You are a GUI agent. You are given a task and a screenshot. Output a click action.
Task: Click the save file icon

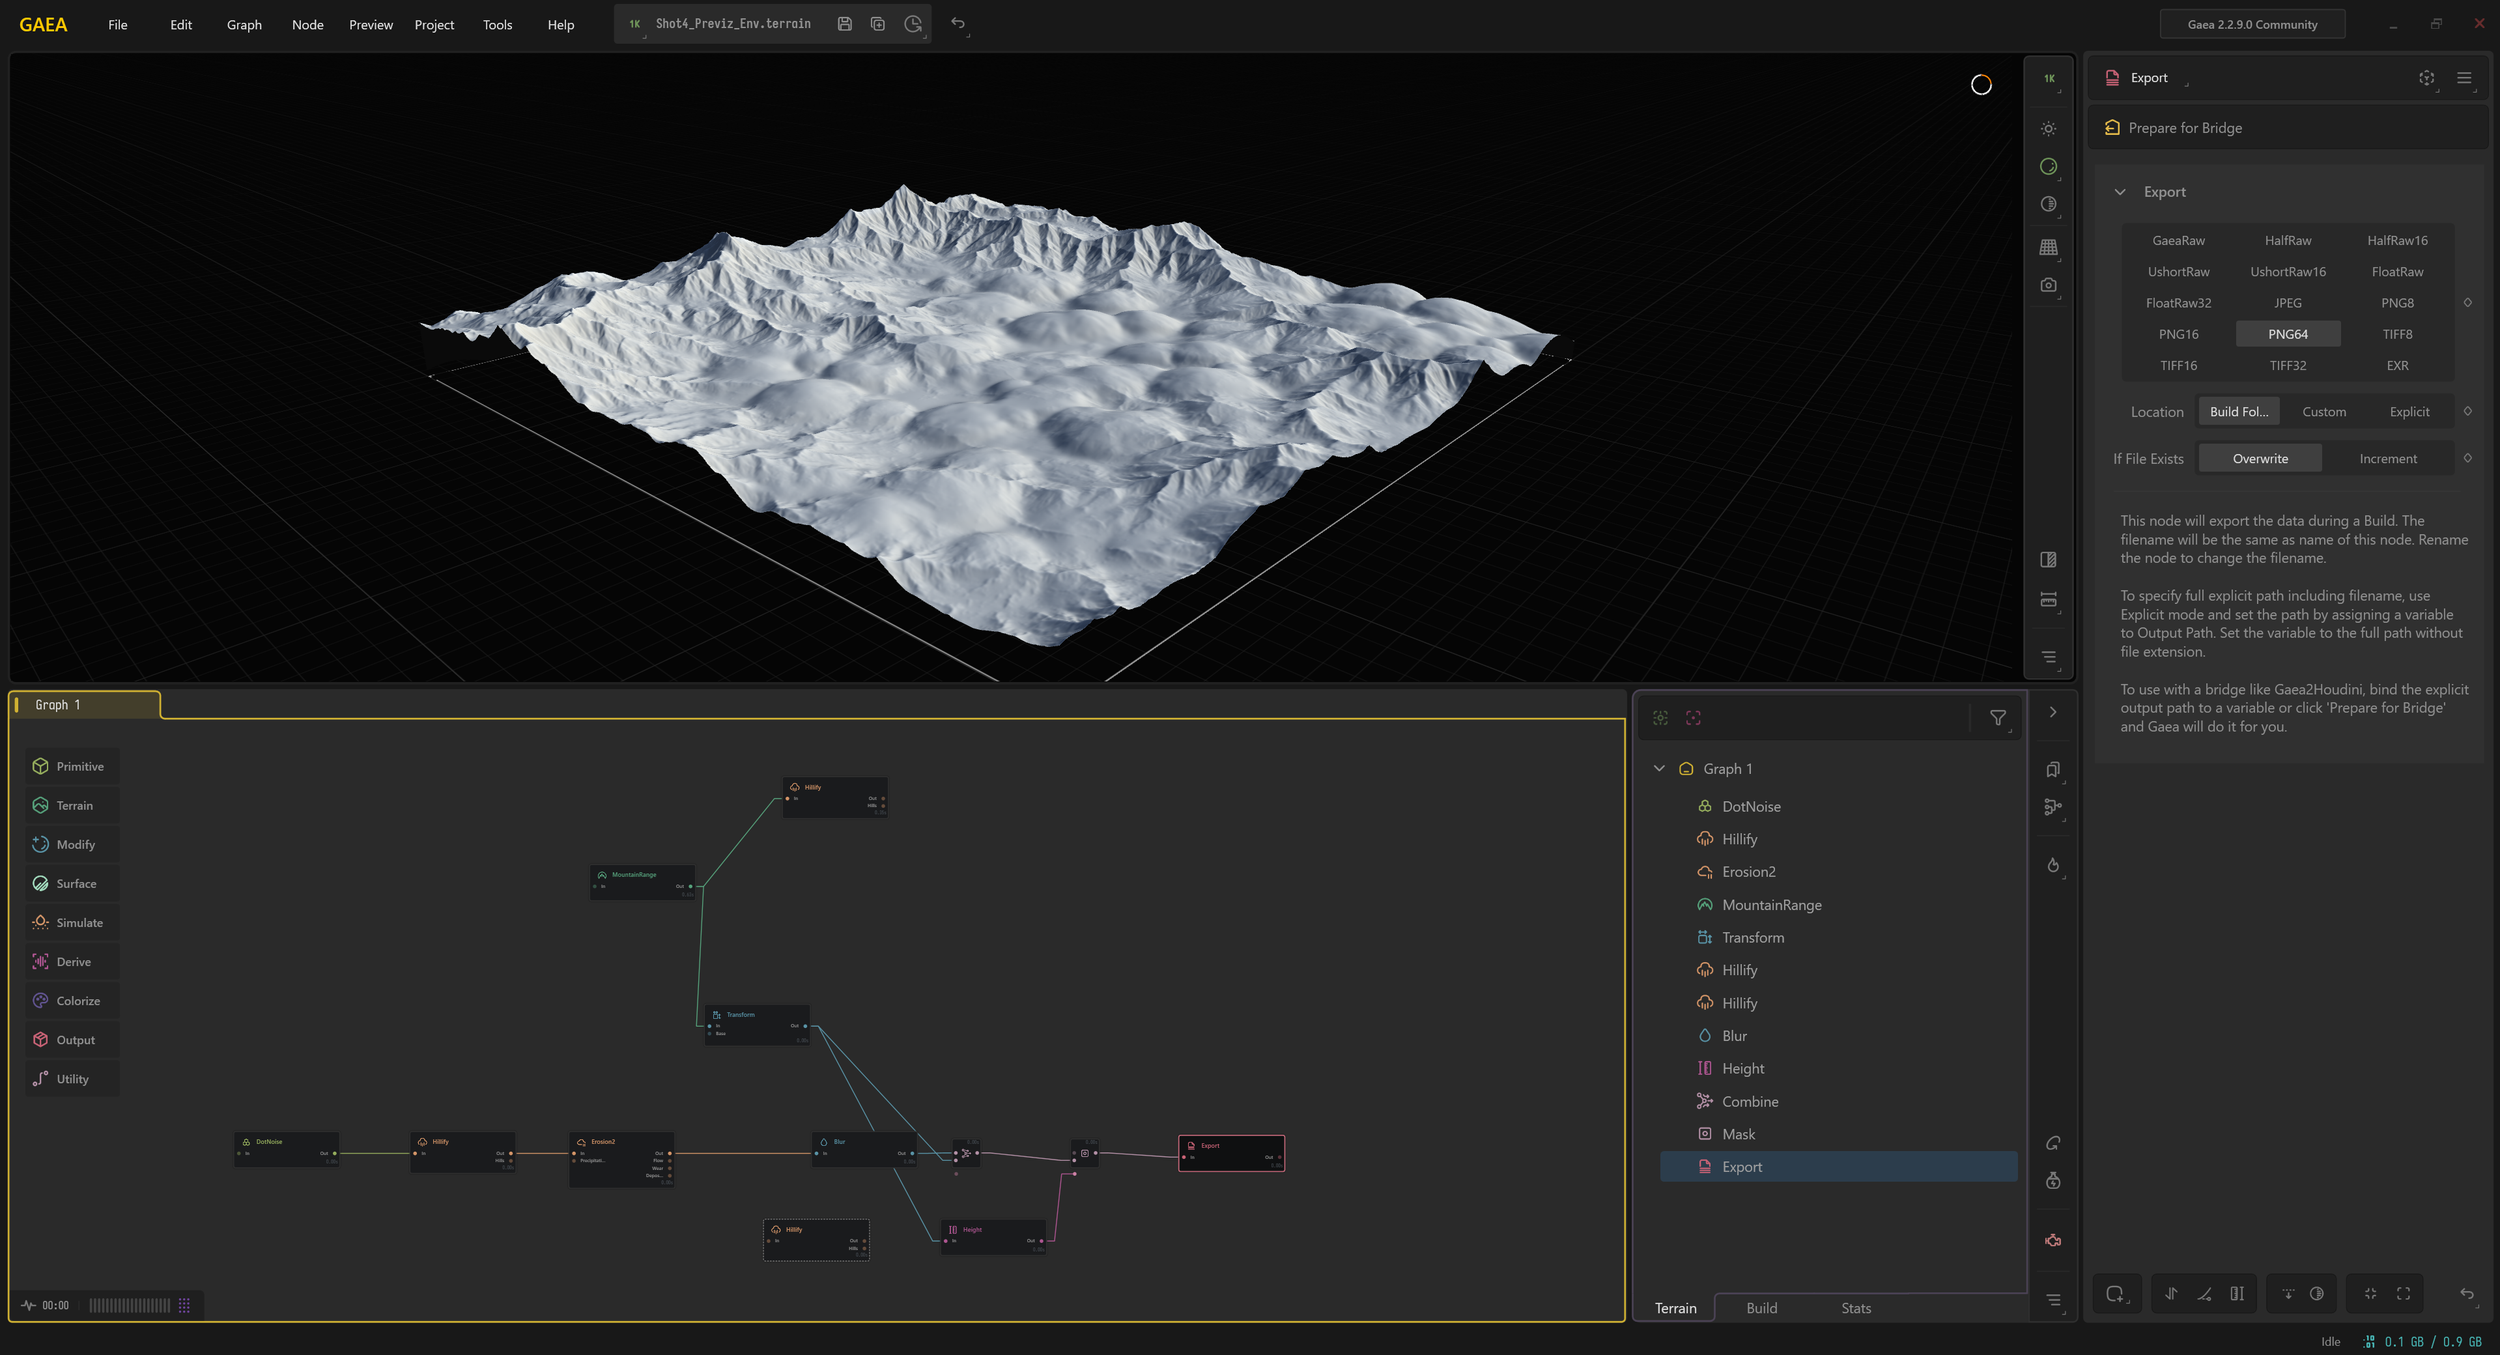844,24
